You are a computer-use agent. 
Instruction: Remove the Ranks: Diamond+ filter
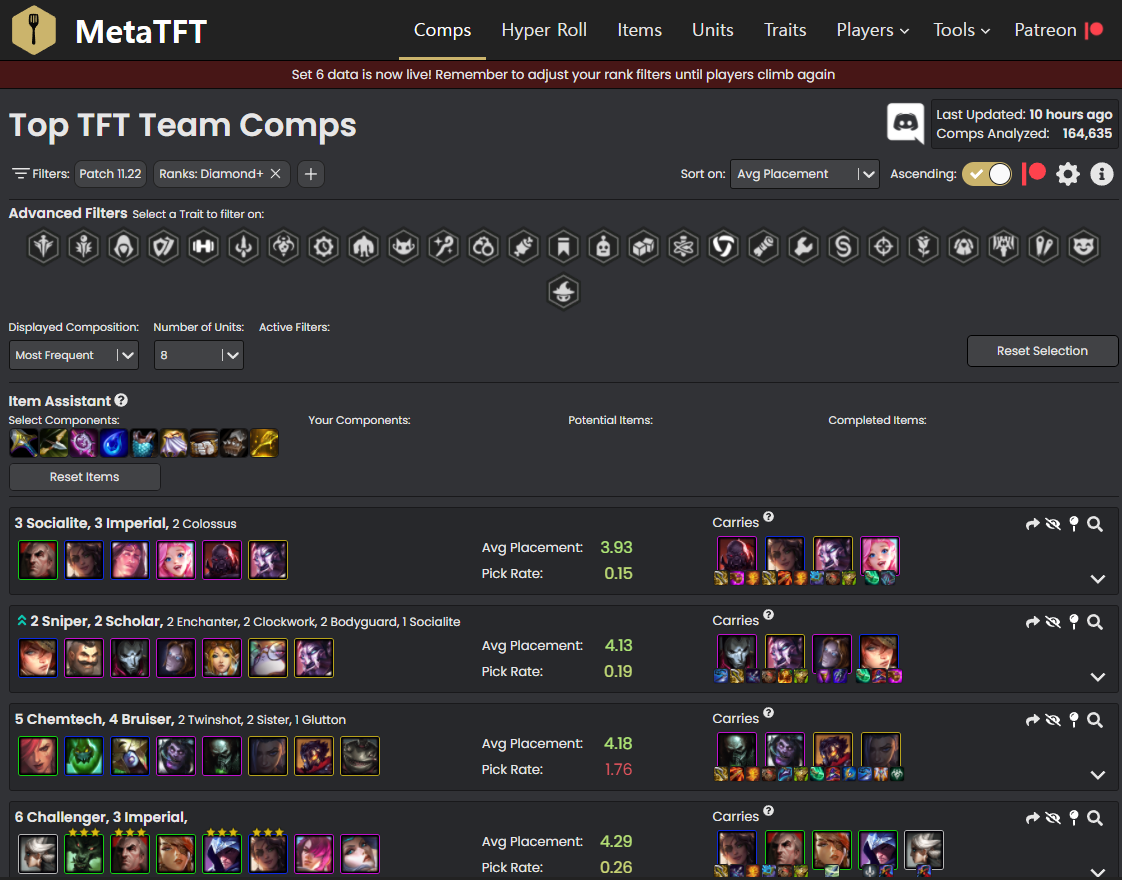(x=275, y=174)
